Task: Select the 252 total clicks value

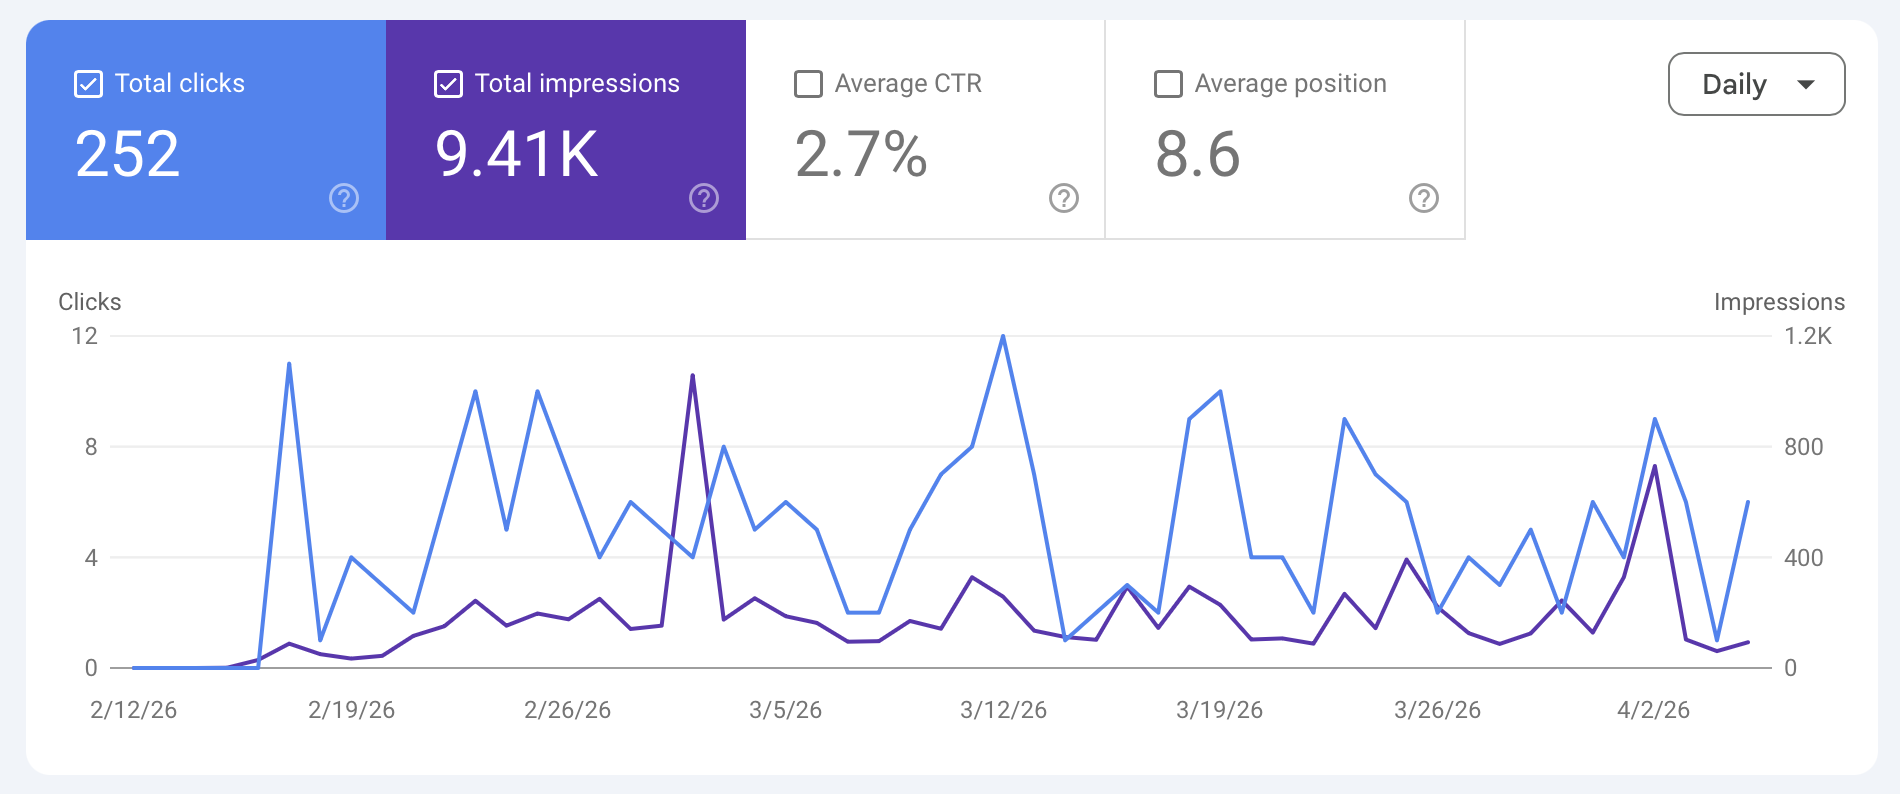Action: pos(128,155)
